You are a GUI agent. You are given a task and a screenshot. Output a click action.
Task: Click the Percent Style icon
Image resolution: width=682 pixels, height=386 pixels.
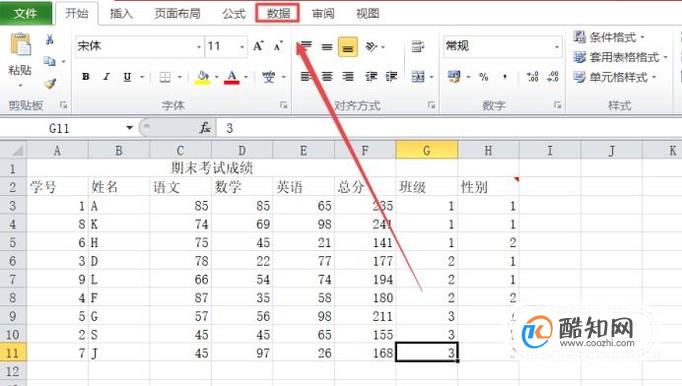(484, 77)
